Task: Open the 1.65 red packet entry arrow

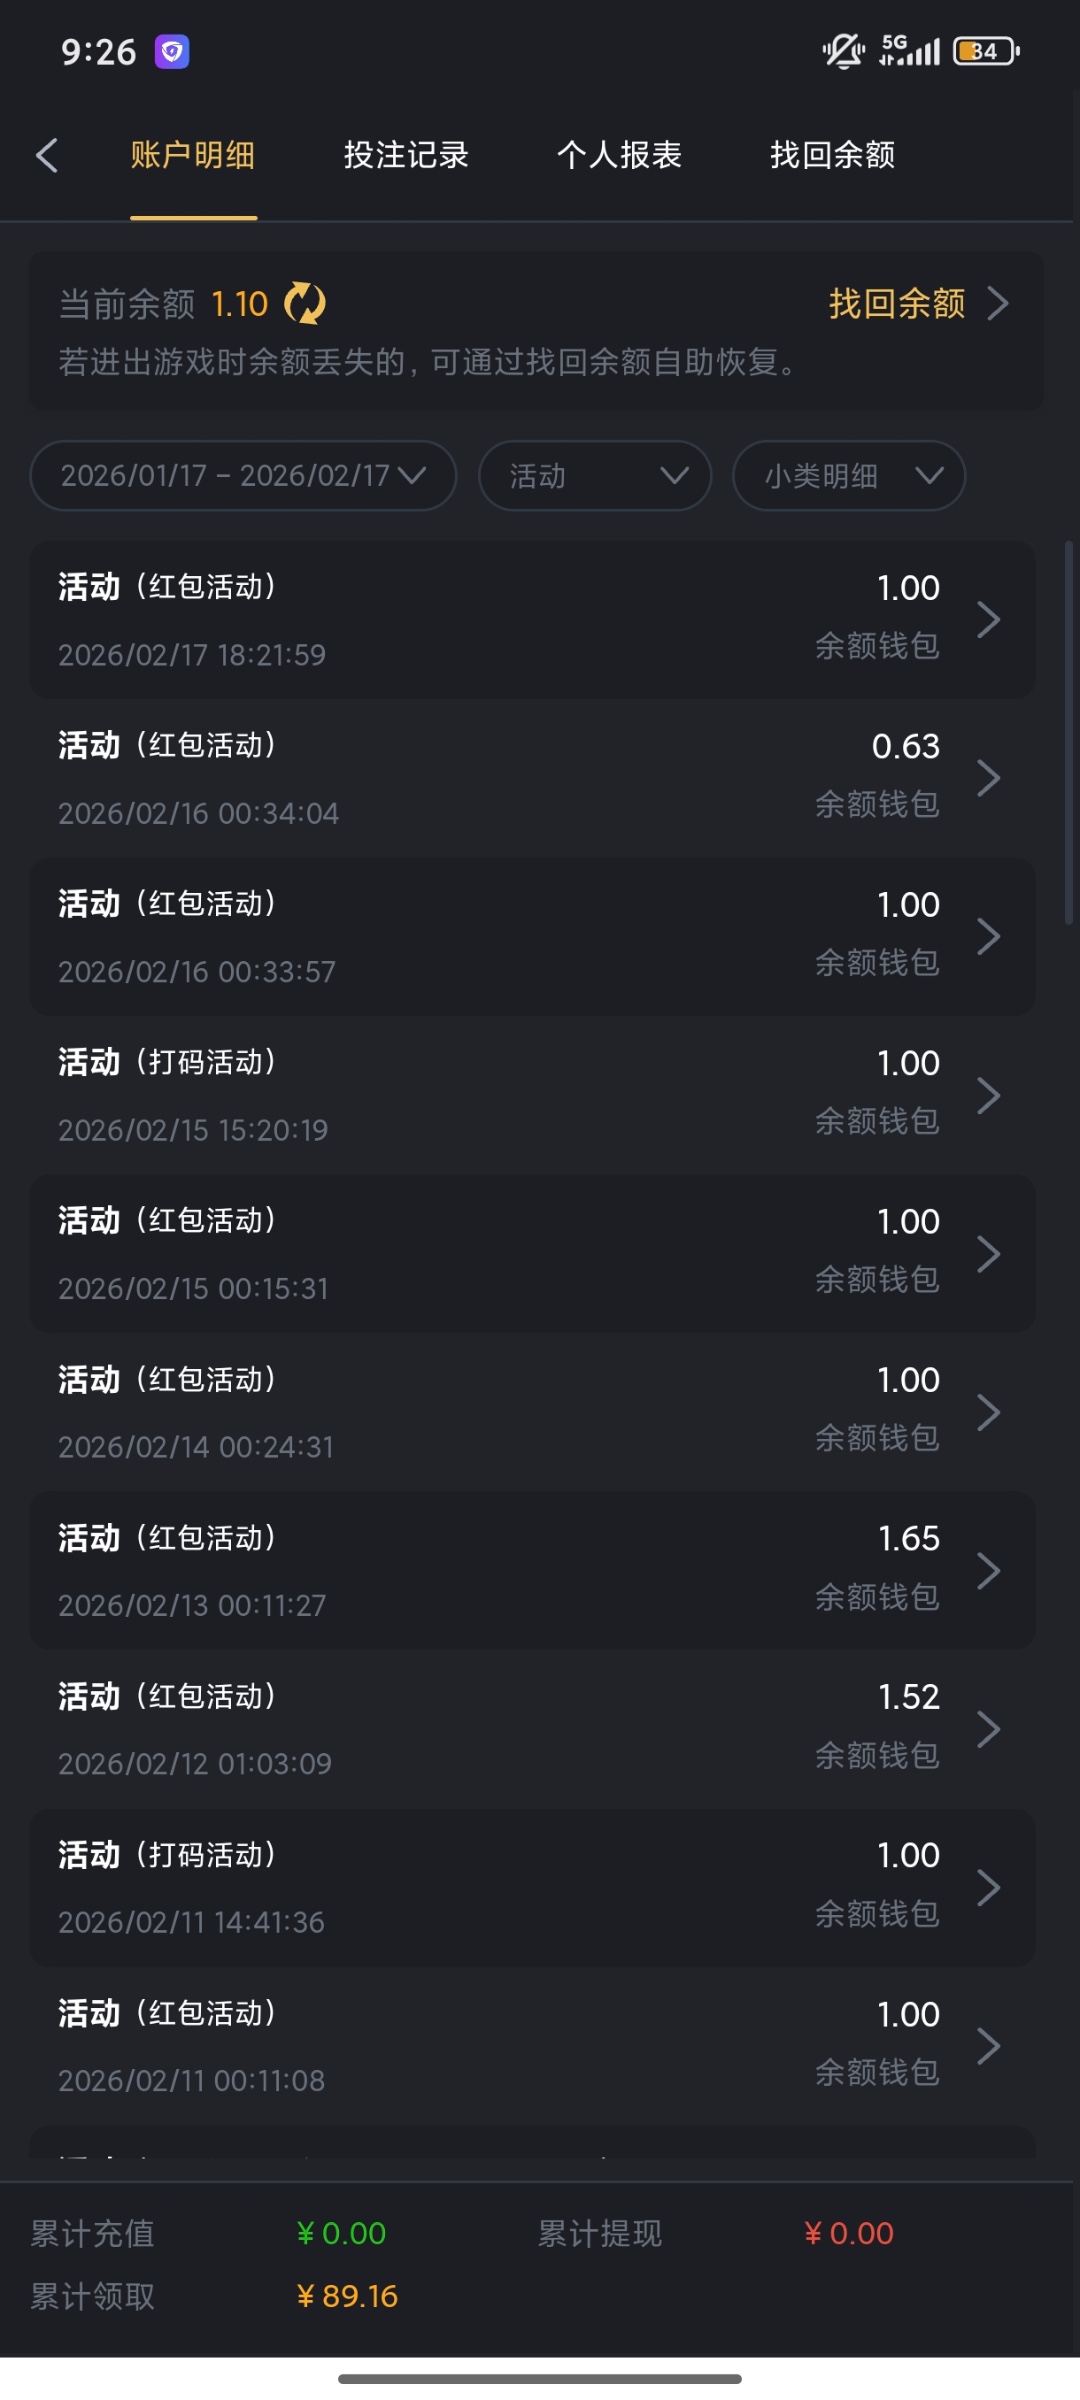Action: click(988, 1570)
